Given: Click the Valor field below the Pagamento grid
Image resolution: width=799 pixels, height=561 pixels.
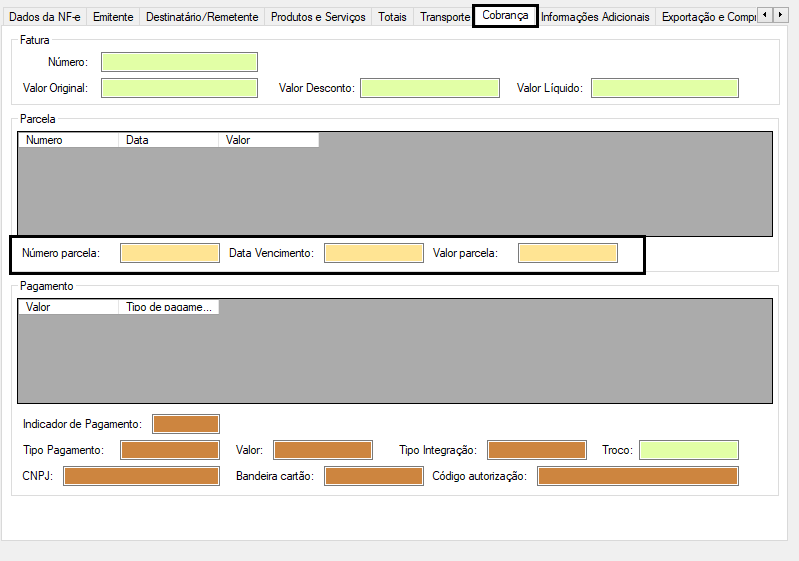Looking at the screenshot, I should click(x=323, y=450).
